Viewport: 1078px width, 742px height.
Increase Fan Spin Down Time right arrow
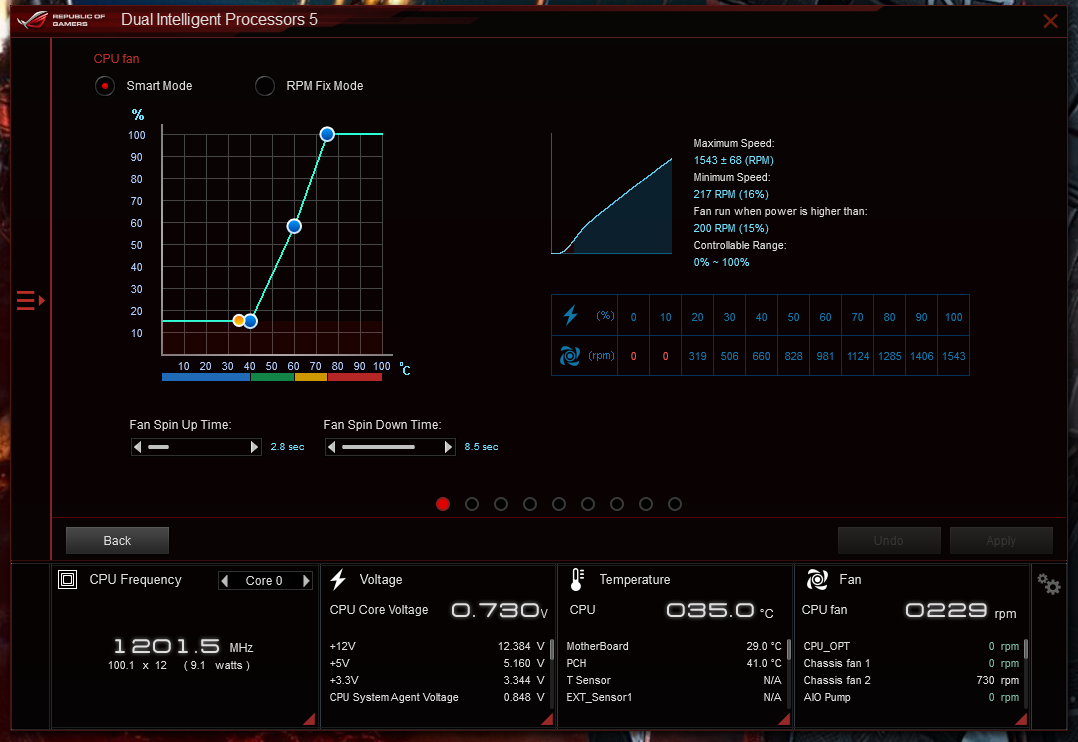click(448, 447)
